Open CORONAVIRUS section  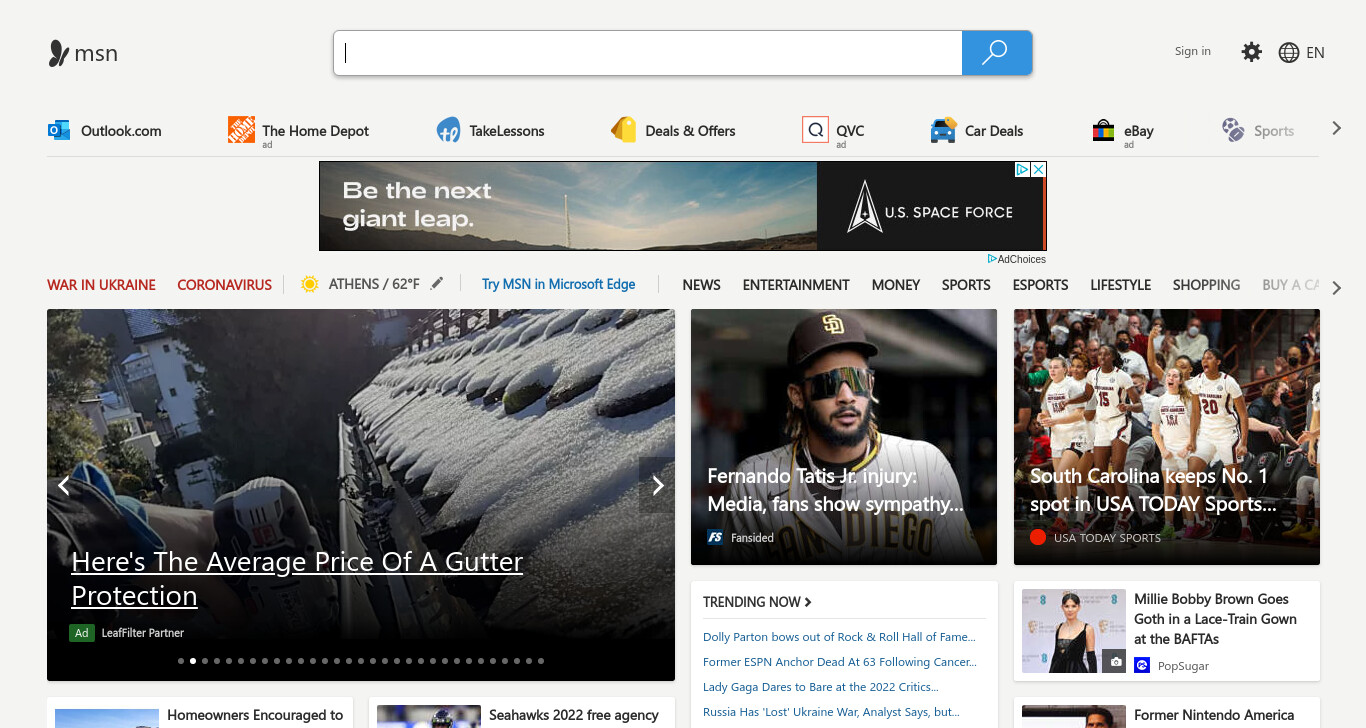[x=225, y=285]
